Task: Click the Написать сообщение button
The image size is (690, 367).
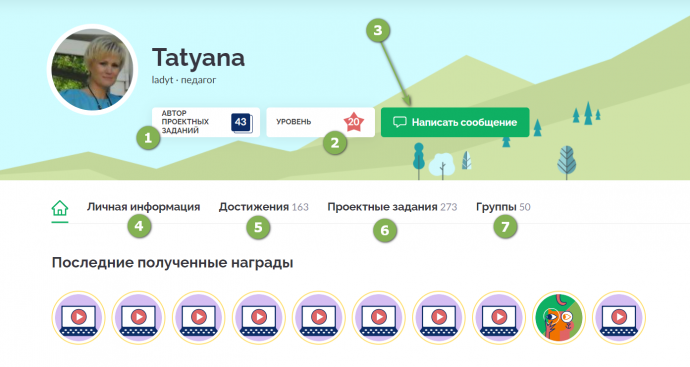Action: [x=455, y=122]
